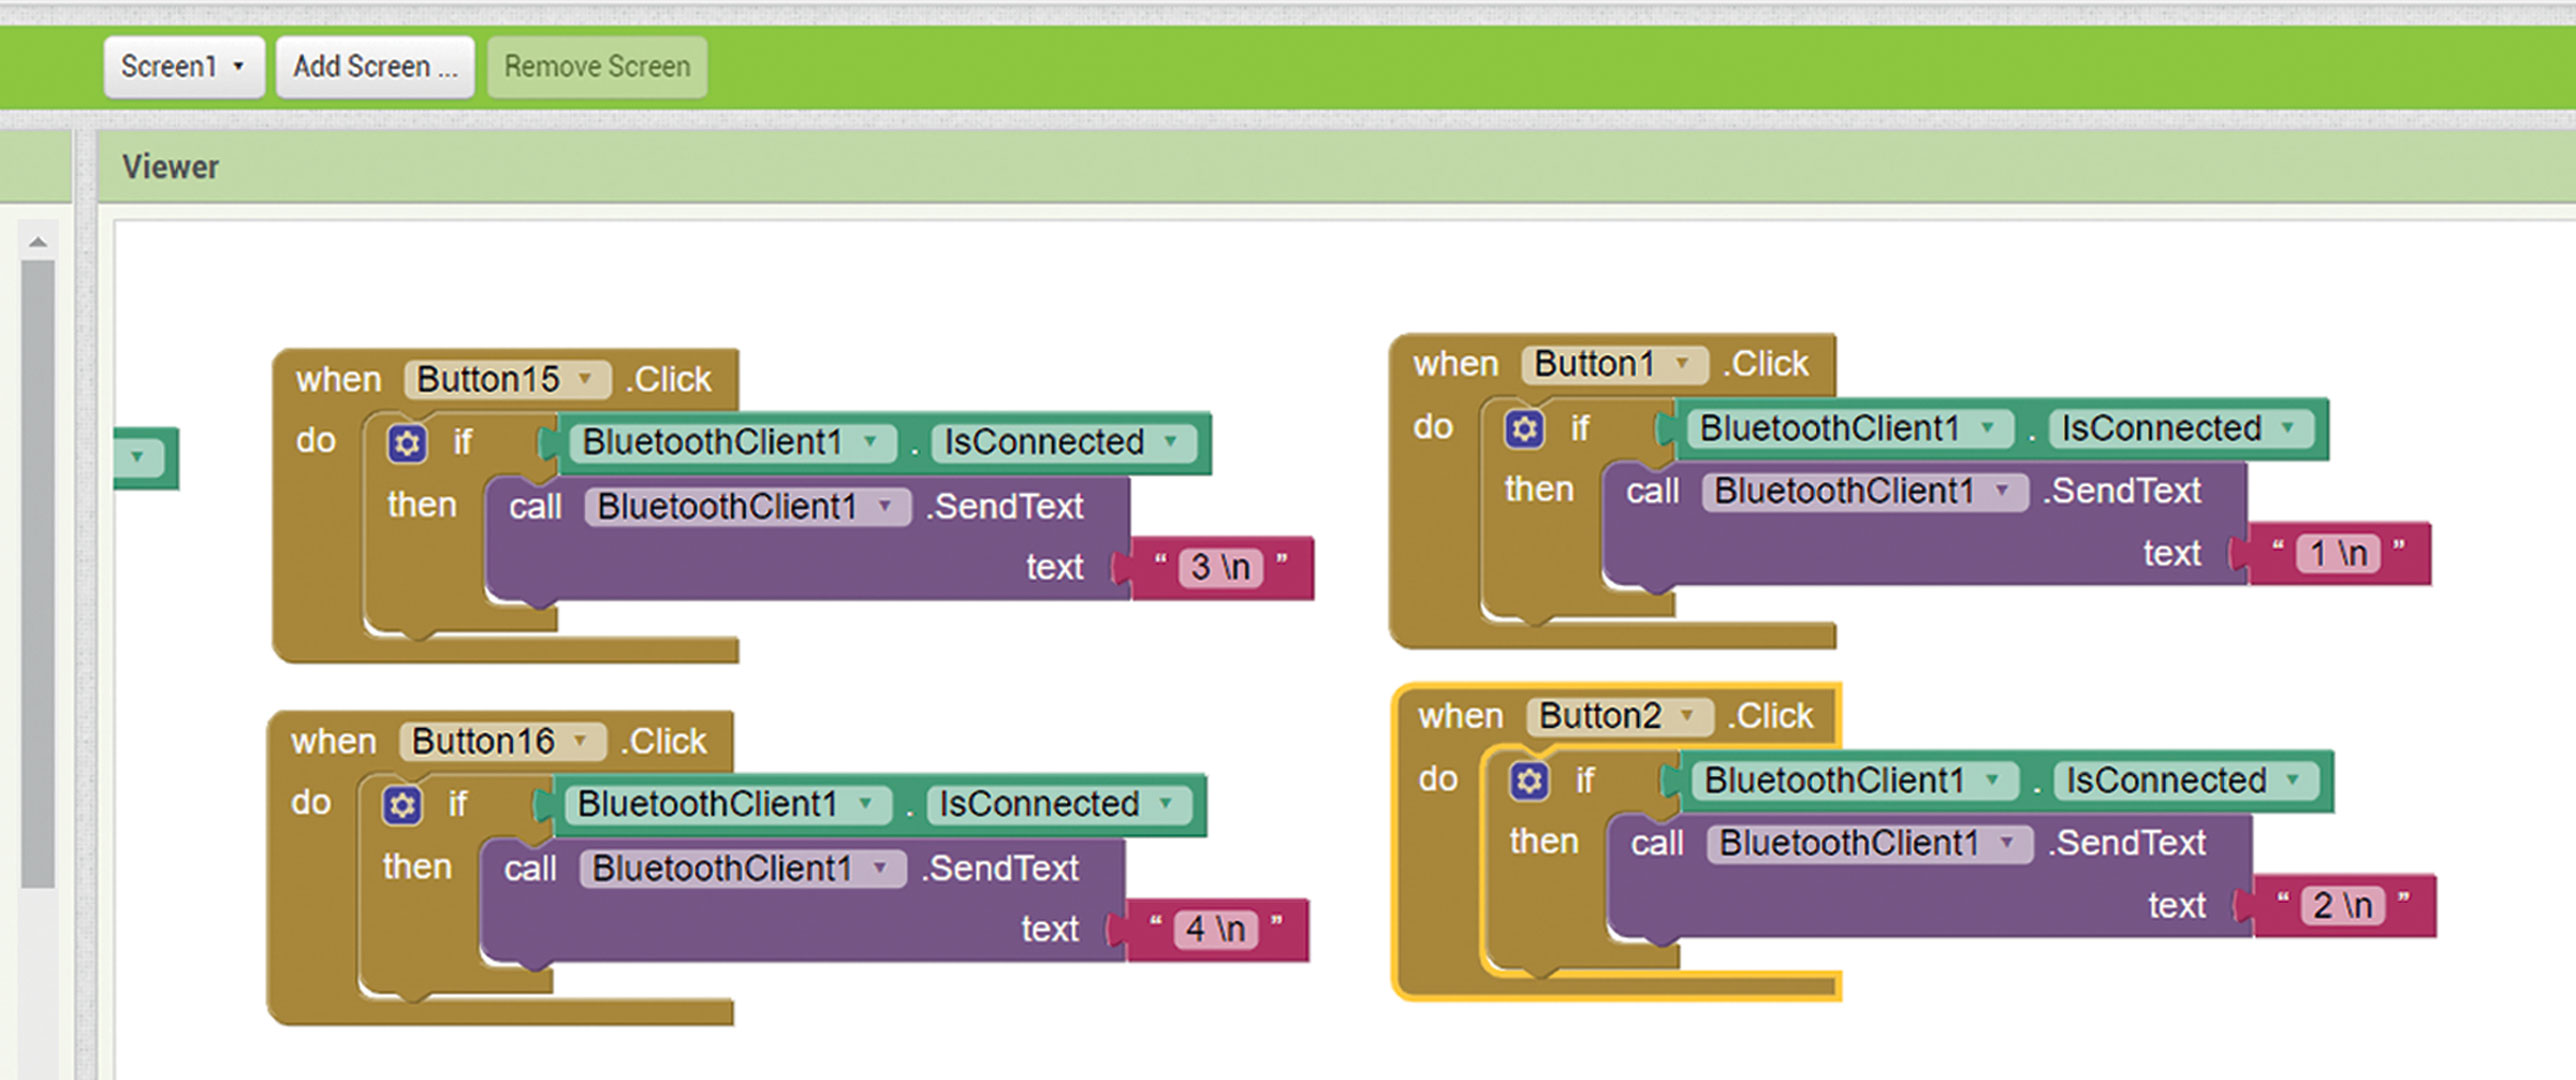Click the mutator gear in Button2's if block
Image resolution: width=2576 pixels, height=1080 pixels.
1529,781
